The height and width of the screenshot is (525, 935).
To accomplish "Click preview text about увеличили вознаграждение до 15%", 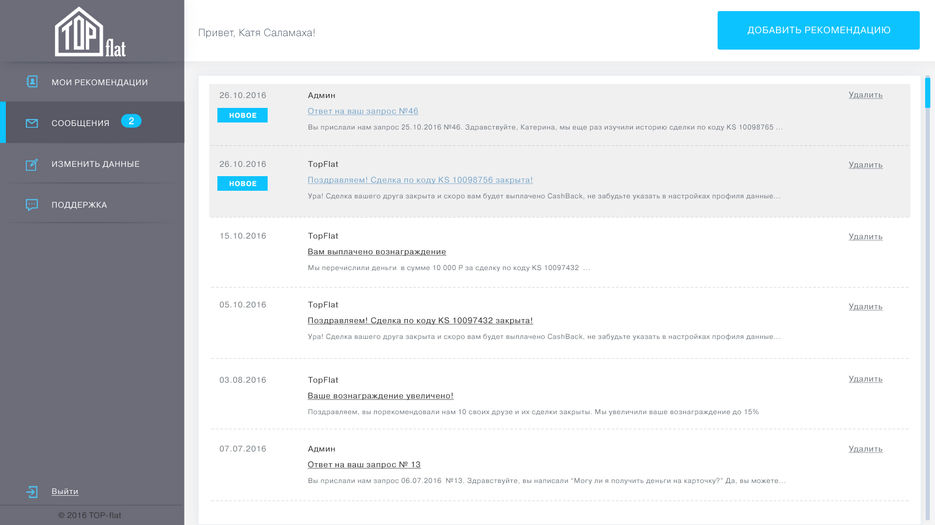I will (533, 412).
